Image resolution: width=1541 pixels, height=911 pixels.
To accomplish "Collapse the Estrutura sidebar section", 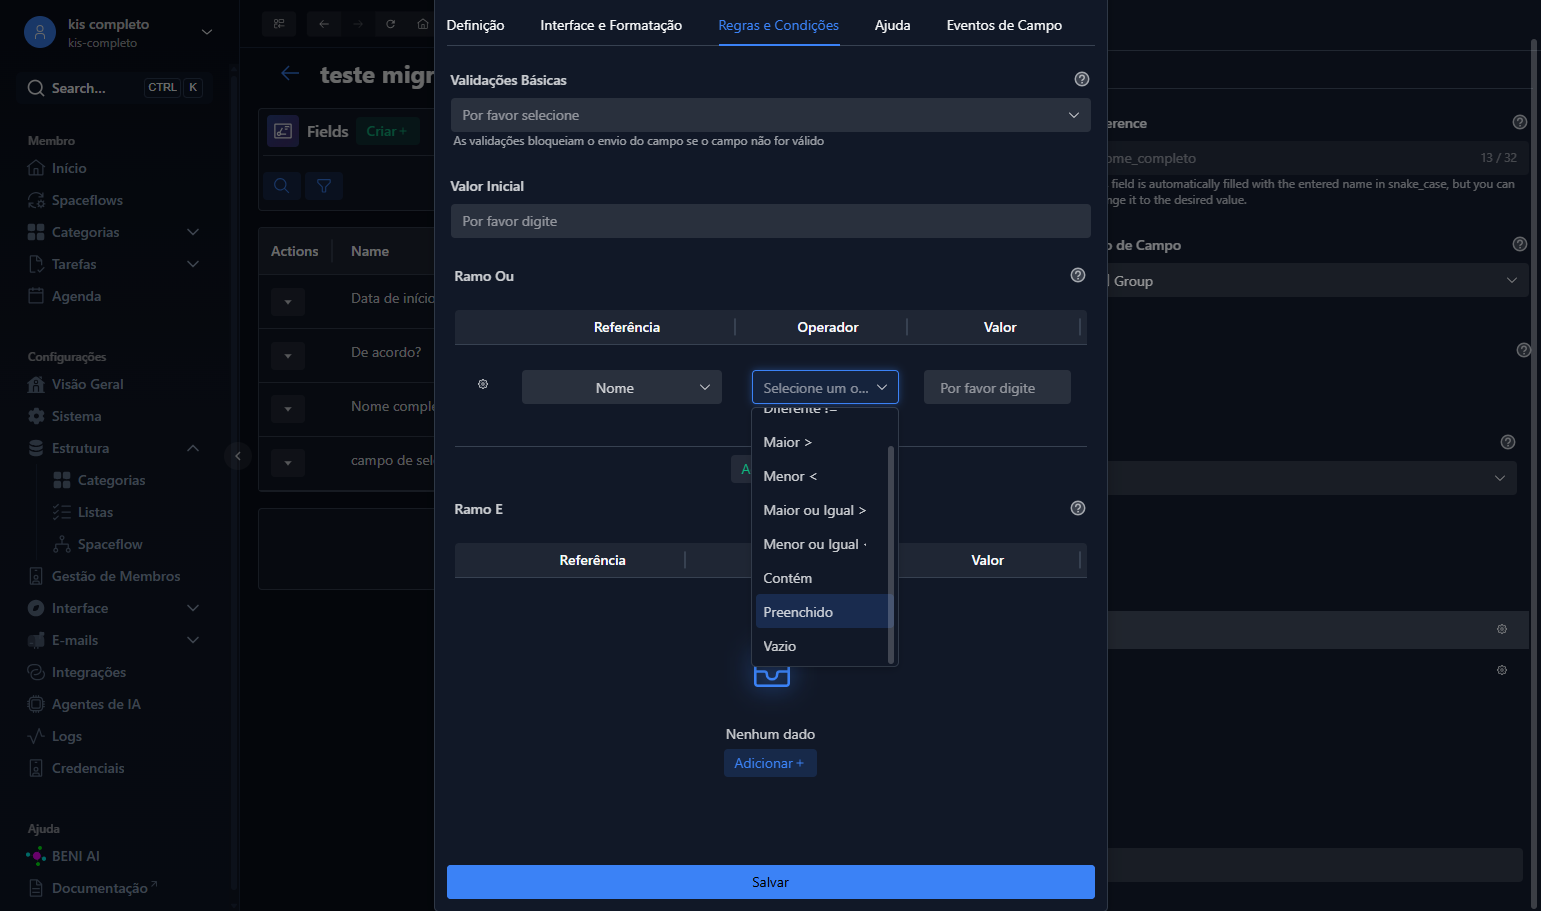I will click(x=193, y=448).
